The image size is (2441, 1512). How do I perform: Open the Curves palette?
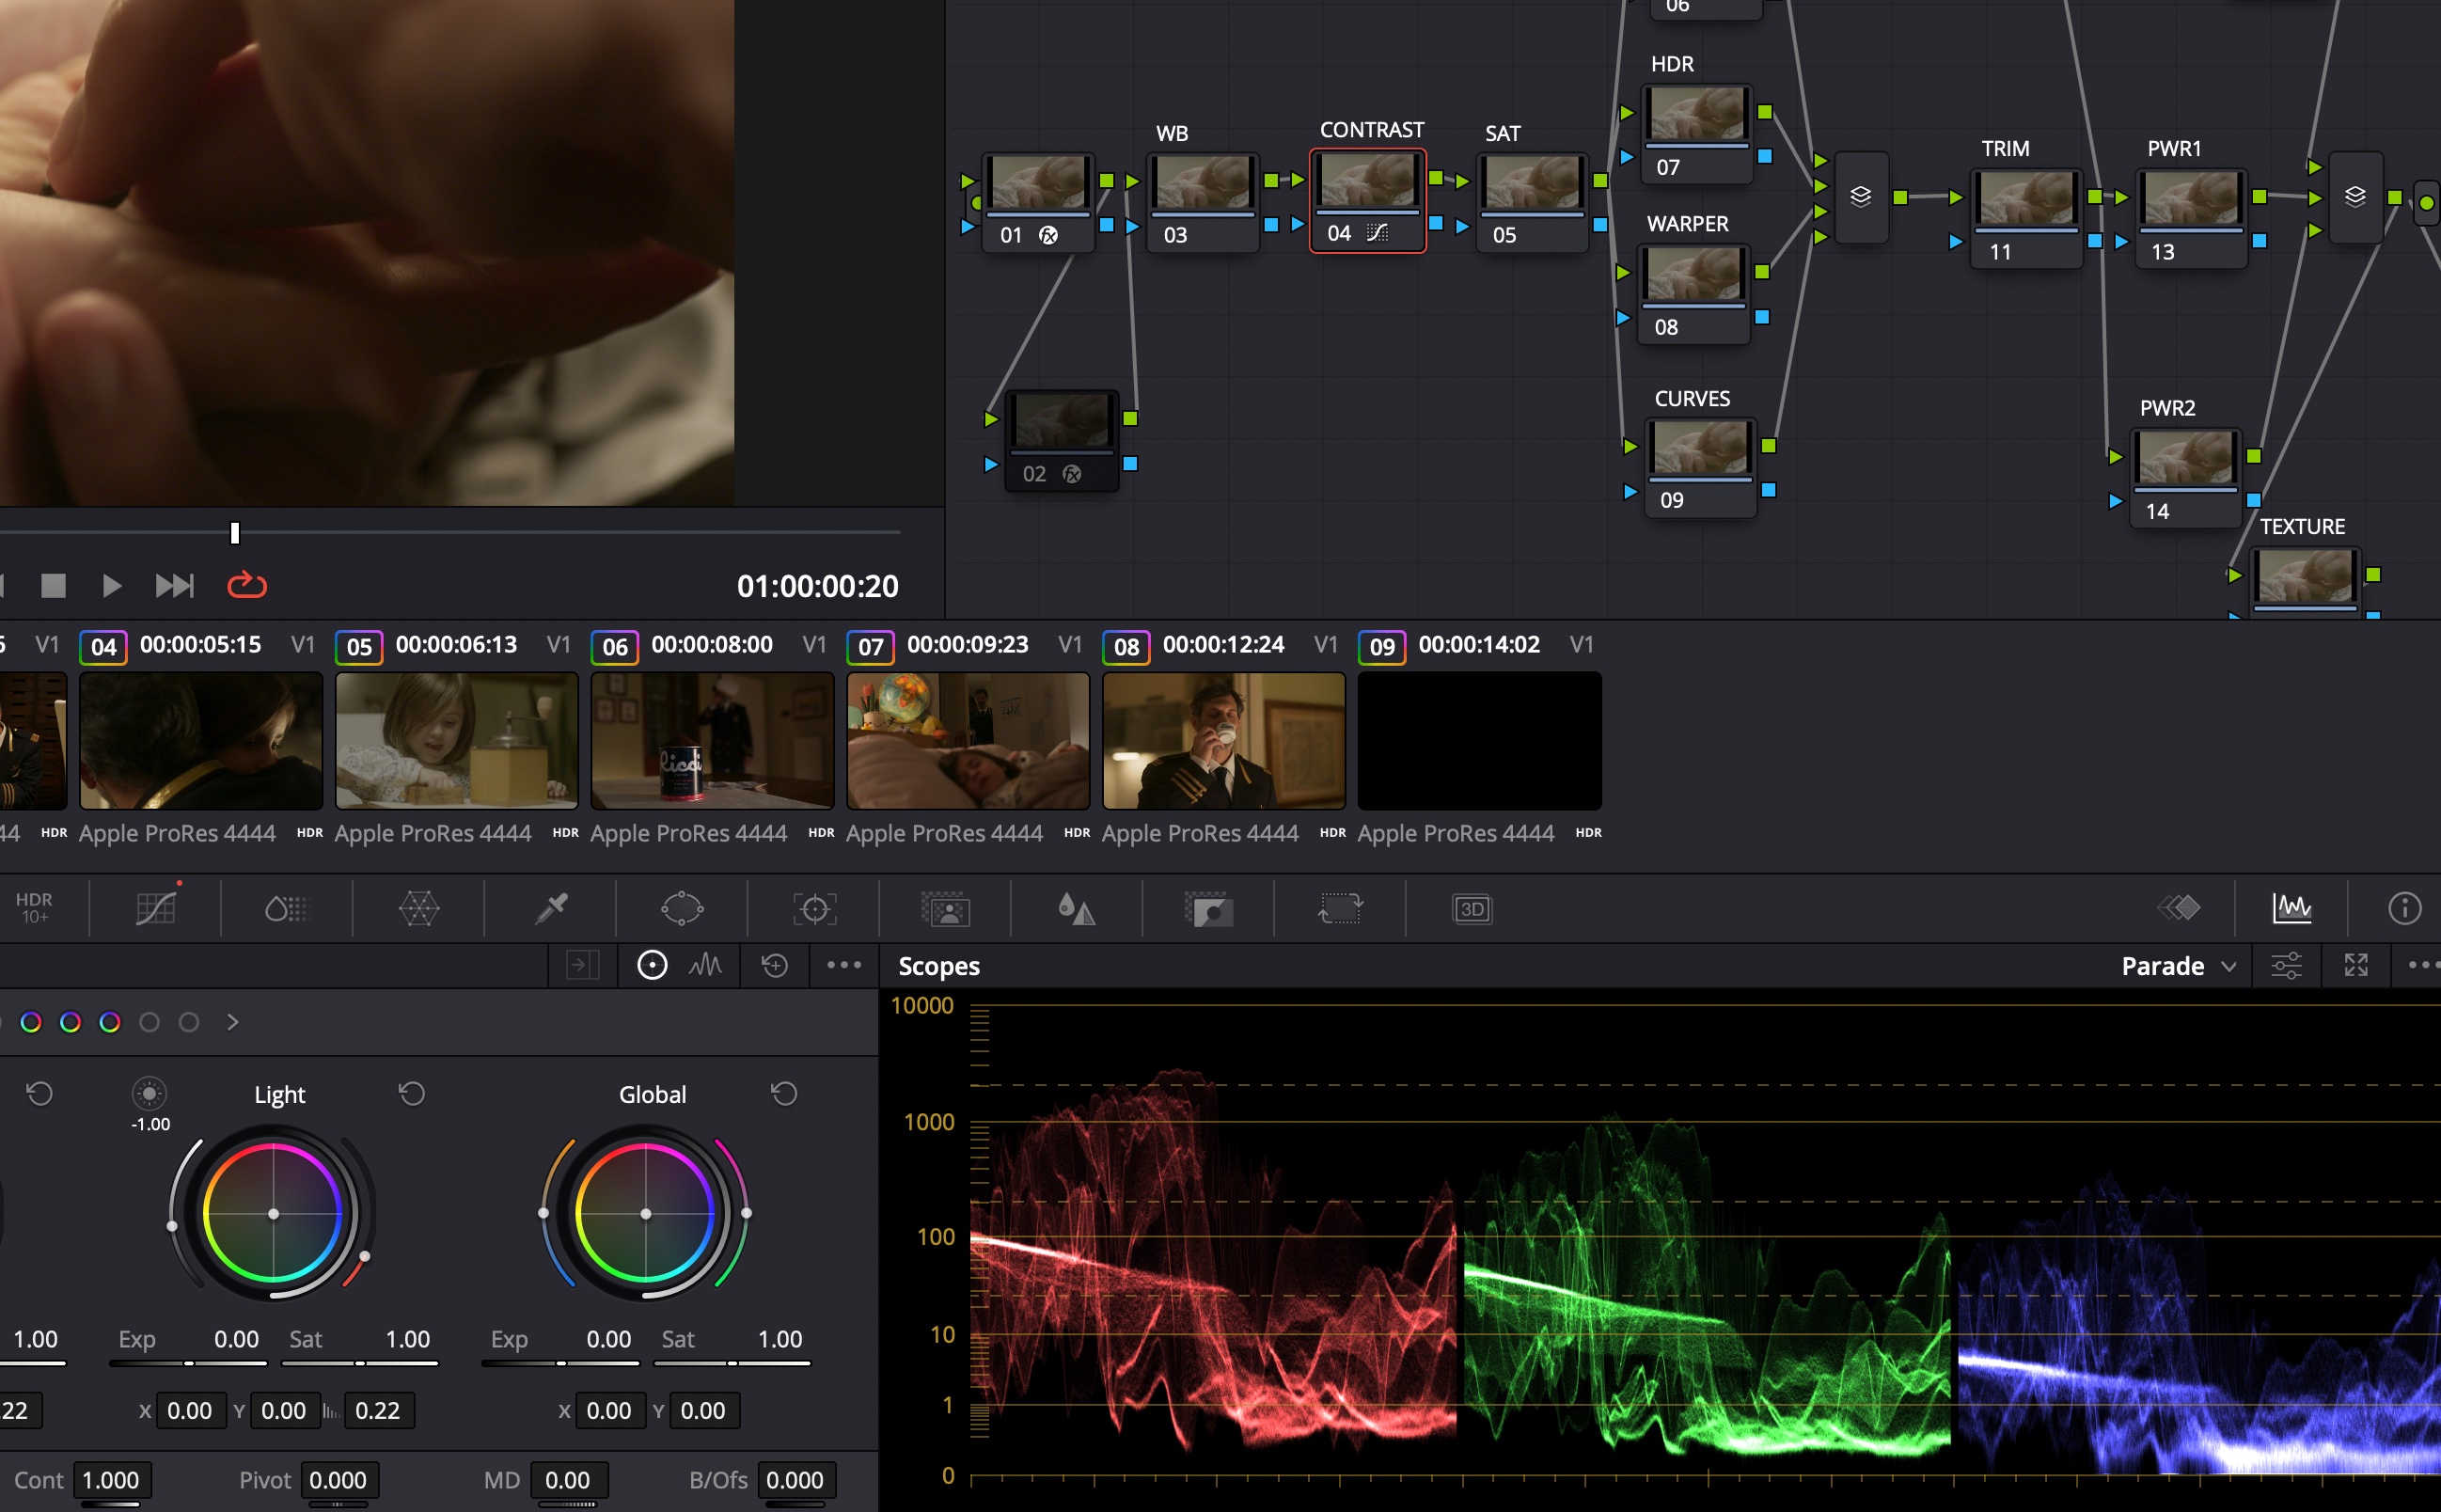(x=155, y=908)
